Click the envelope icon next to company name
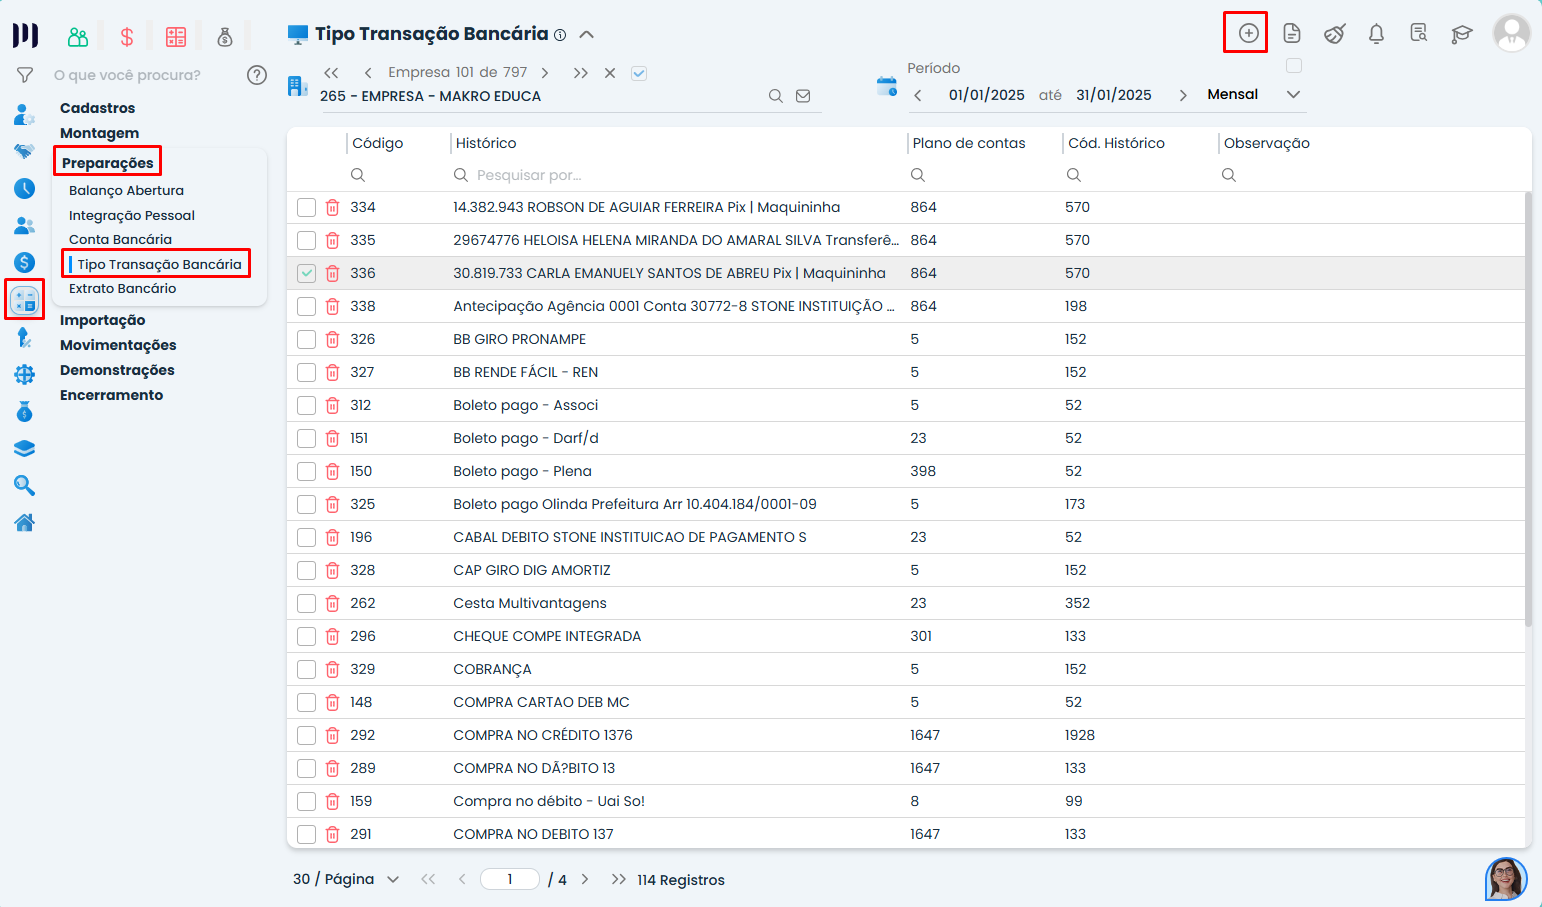The width and height of the screenshot is (1542, 907). 803,96
